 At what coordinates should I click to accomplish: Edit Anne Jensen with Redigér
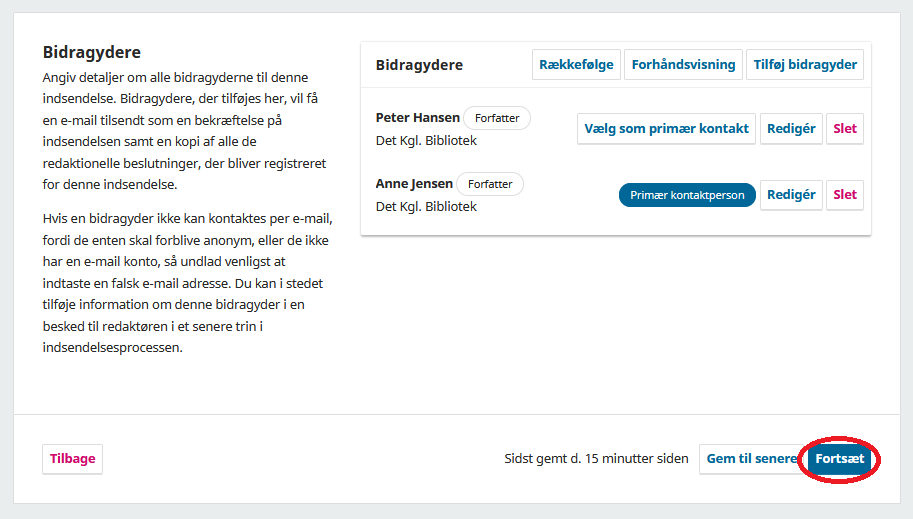[791, 195]
